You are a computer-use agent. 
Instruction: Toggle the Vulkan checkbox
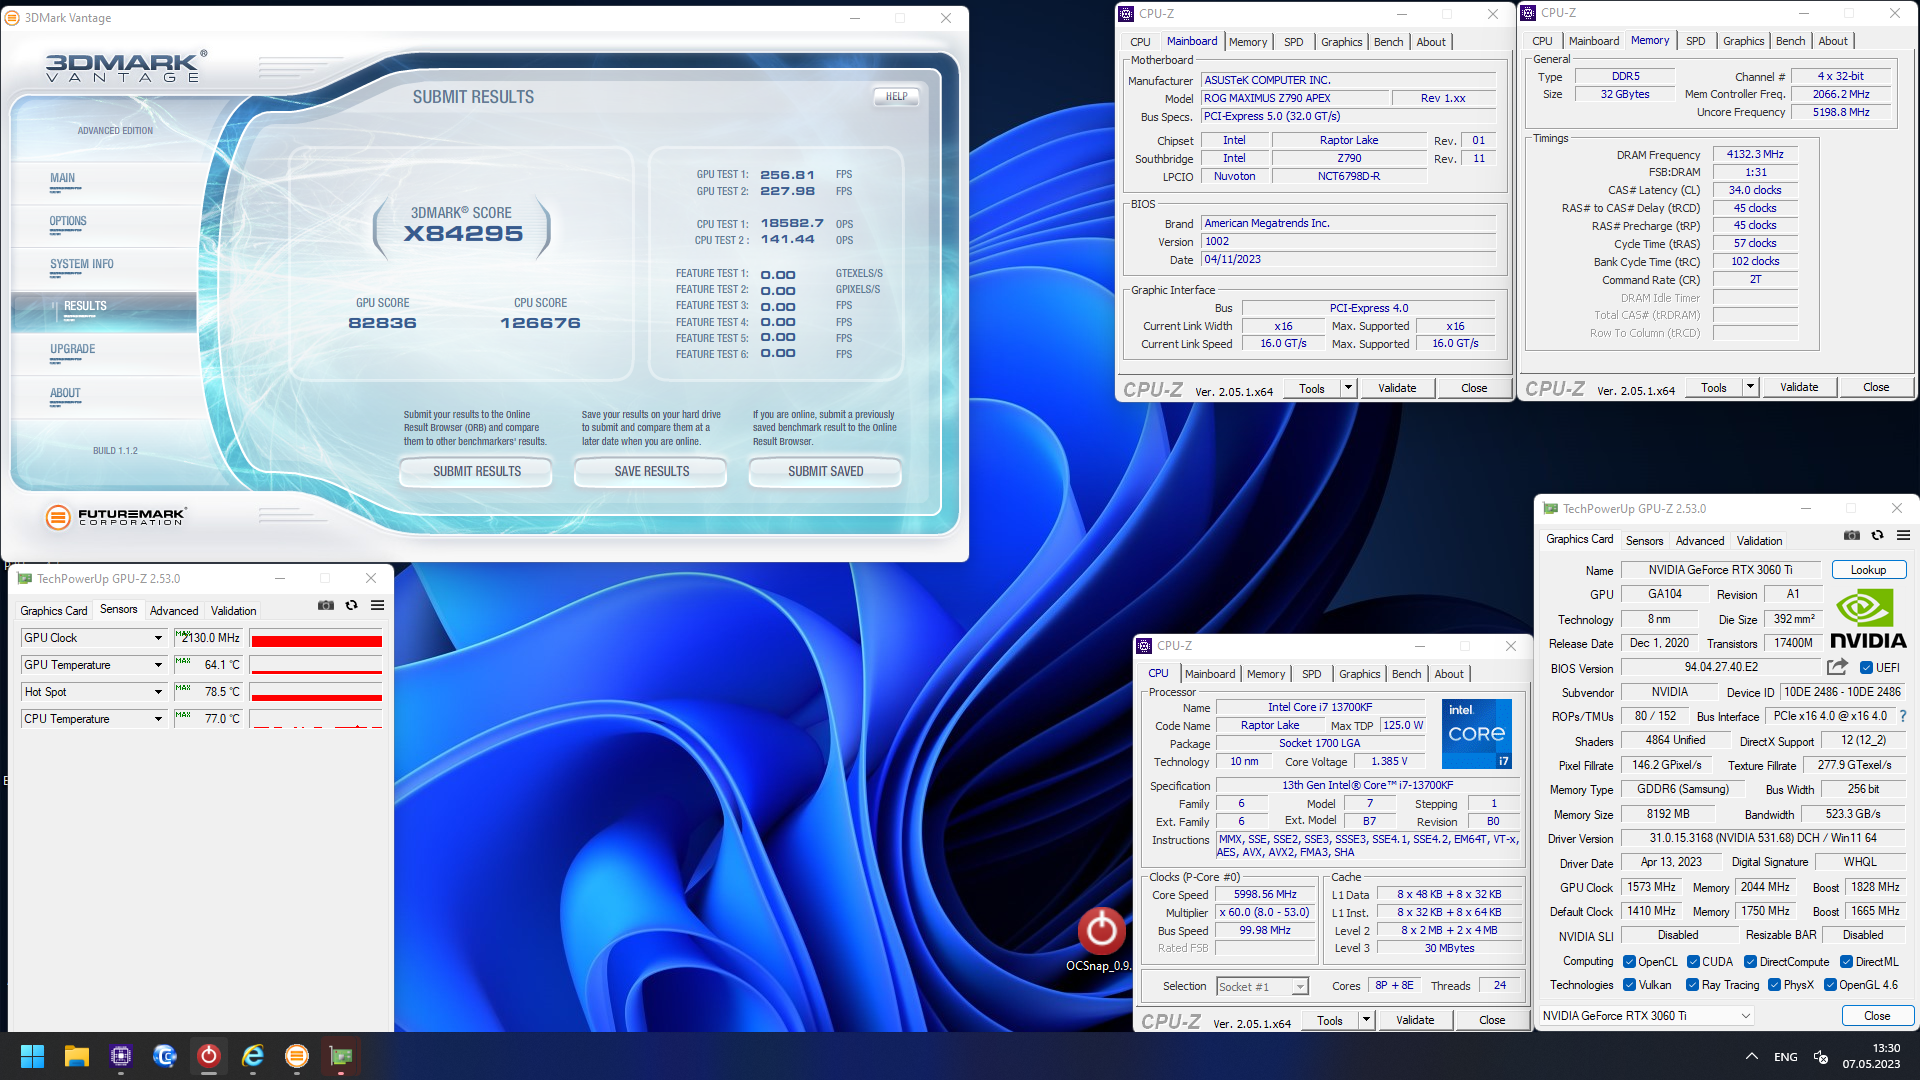click(x=1629, y=985)
